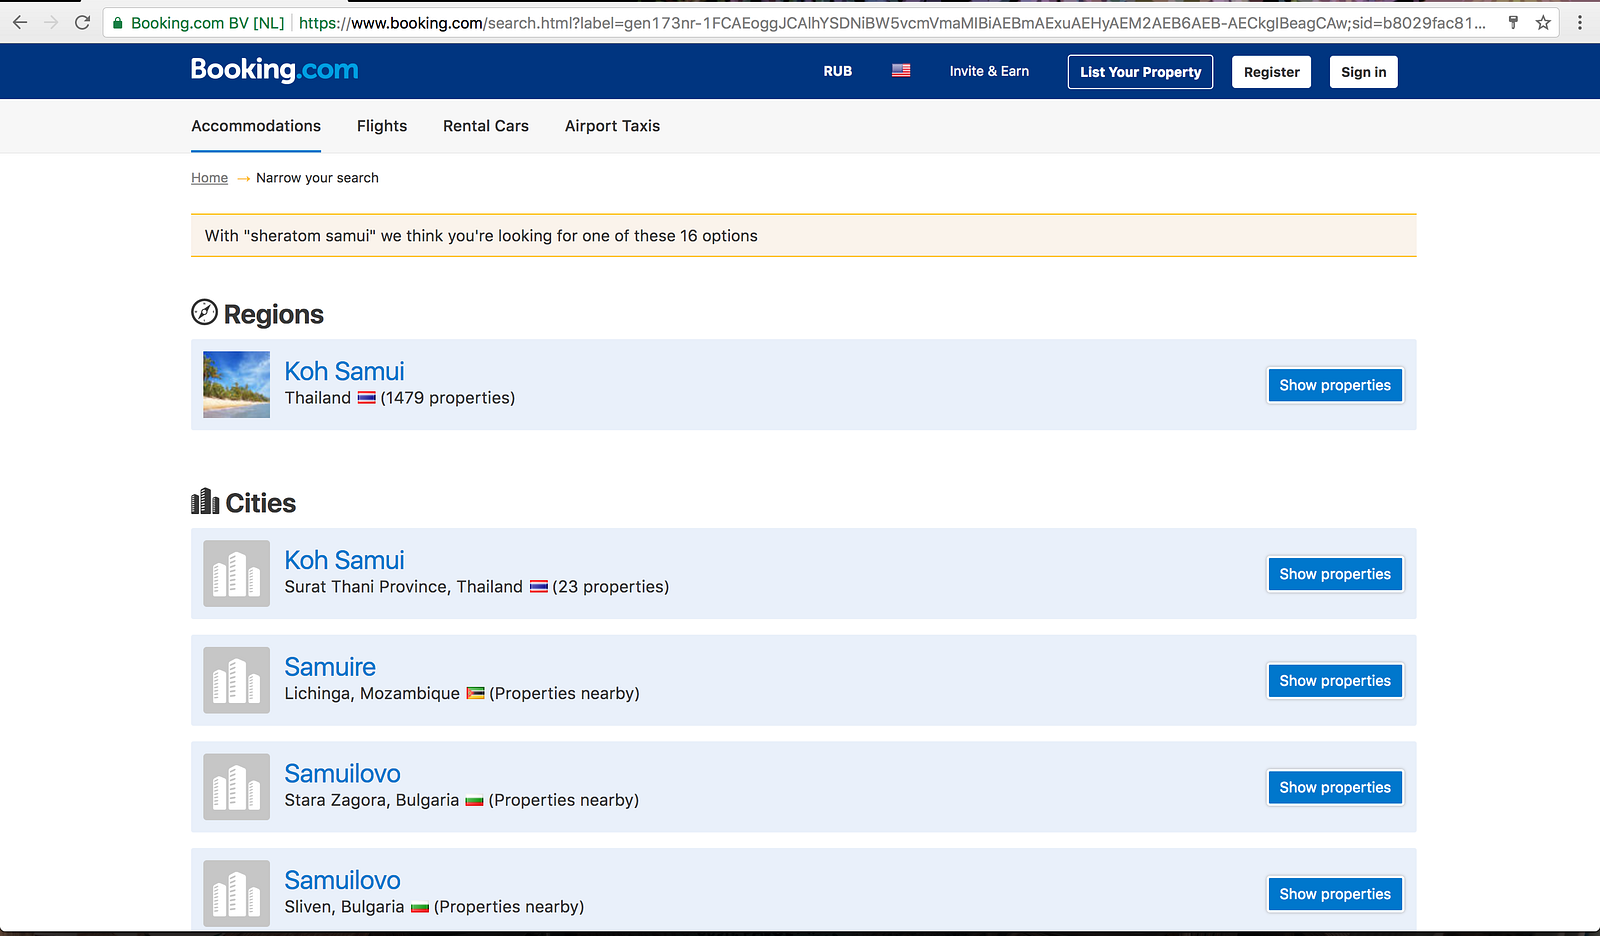Image resolution: width=1600 pixels, height=936 pixels.
Task: Reload the page with refresh icon
Action: click(82, 22)
